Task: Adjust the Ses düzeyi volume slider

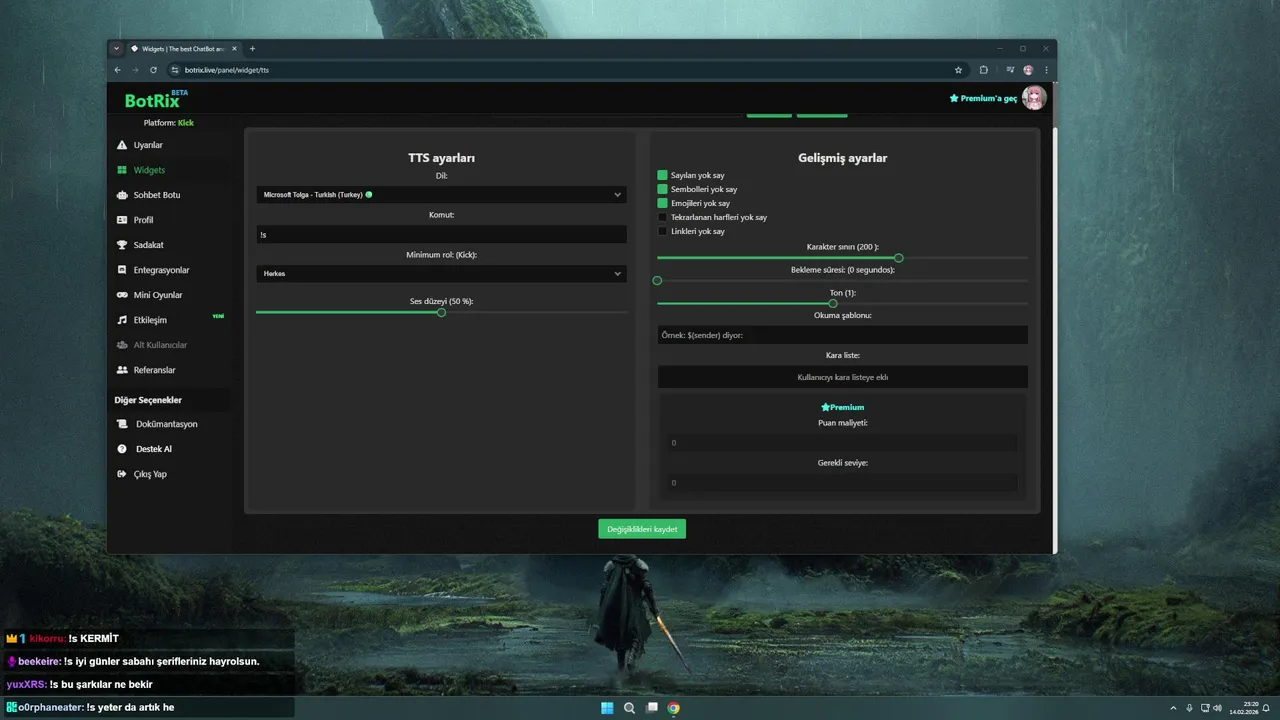Action: (441, 313)
